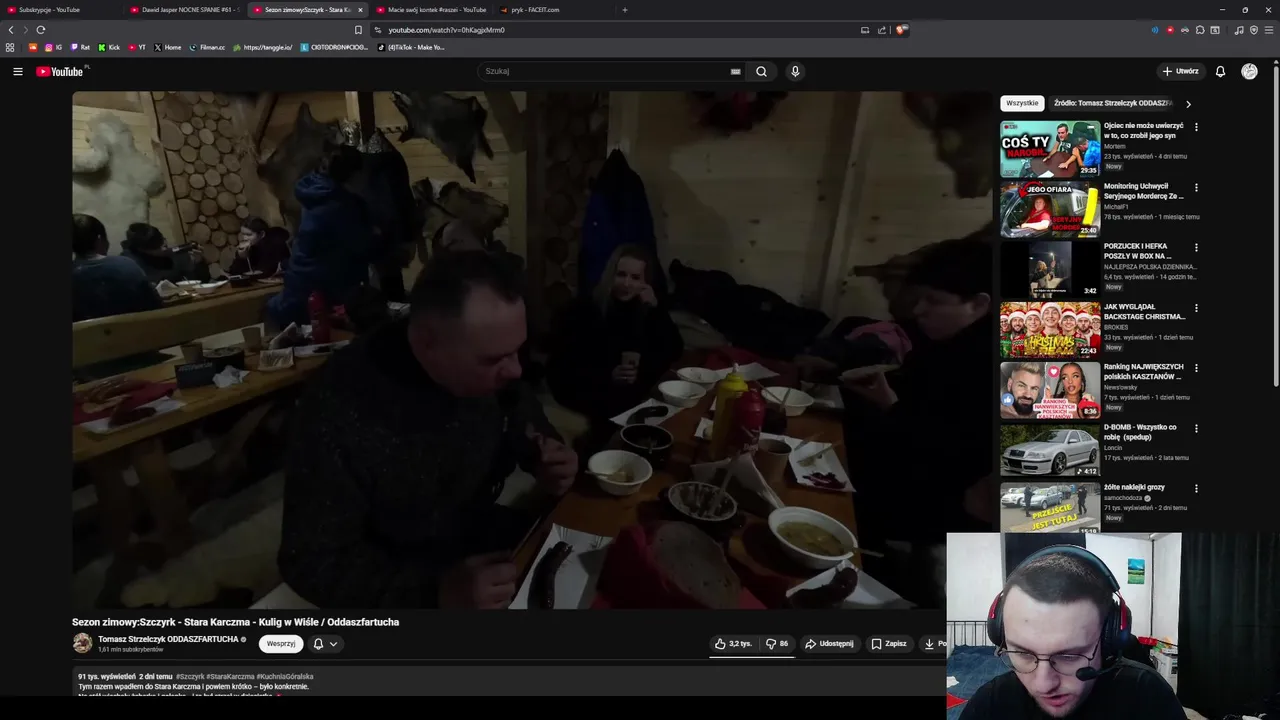Start voice search with the microphone icon

[x=795, y=71]
